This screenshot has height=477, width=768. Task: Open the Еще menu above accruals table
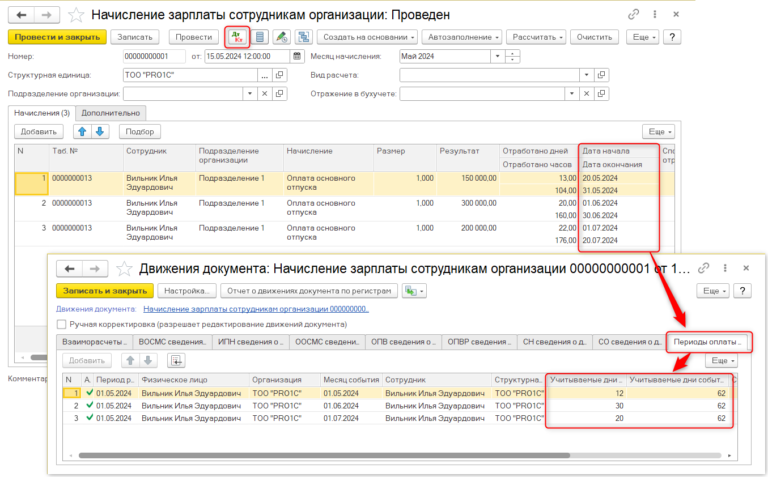pyautogui.click(x=659, y=132)
